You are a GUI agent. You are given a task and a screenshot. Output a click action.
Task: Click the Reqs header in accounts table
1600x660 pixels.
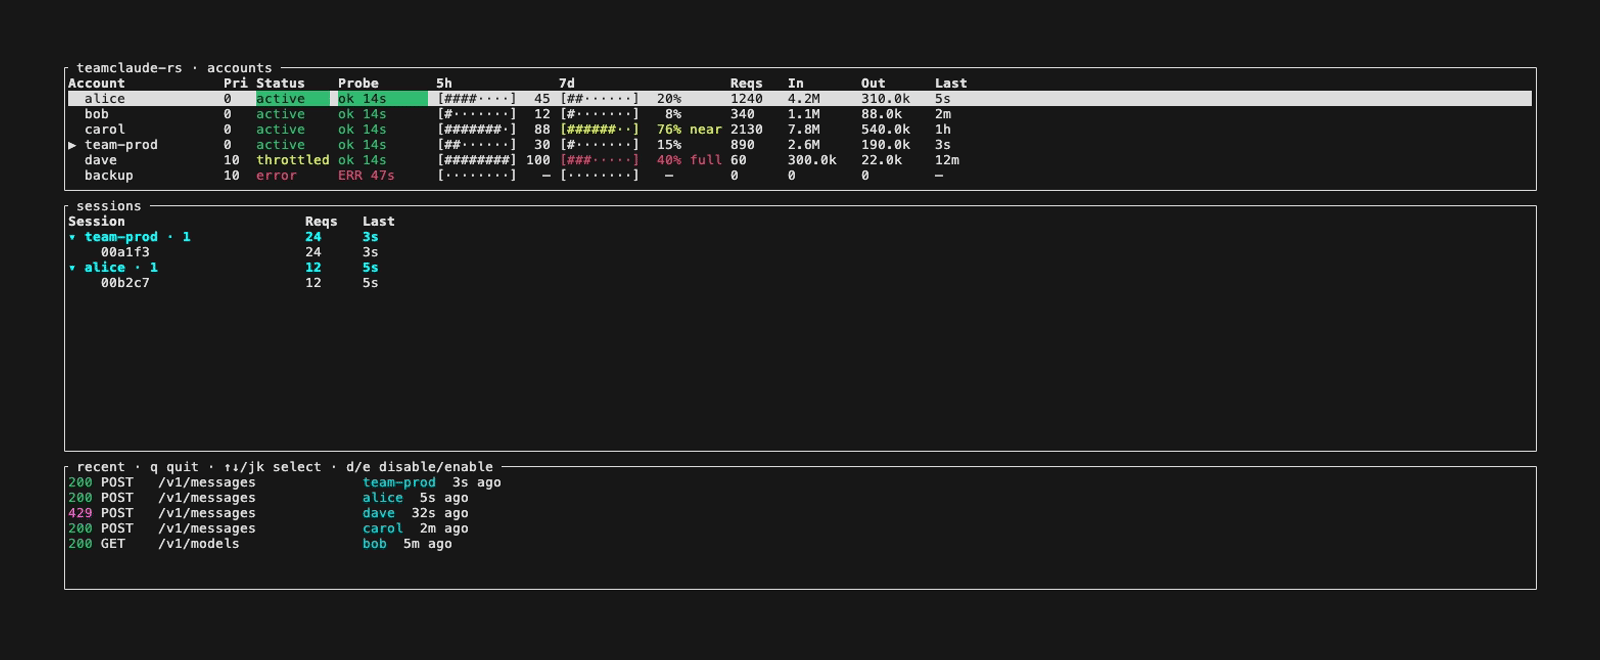[x=746, y=84]
